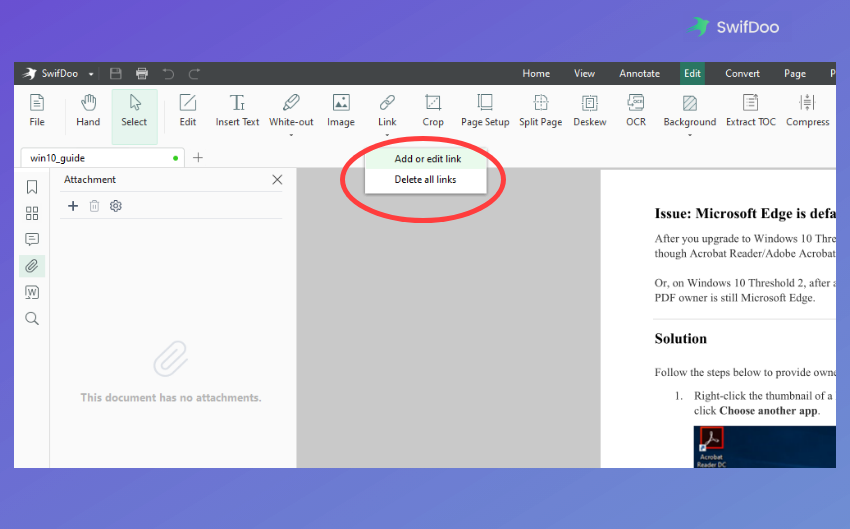Expand the Background dropdown arrow

click(x=690, y=135)
